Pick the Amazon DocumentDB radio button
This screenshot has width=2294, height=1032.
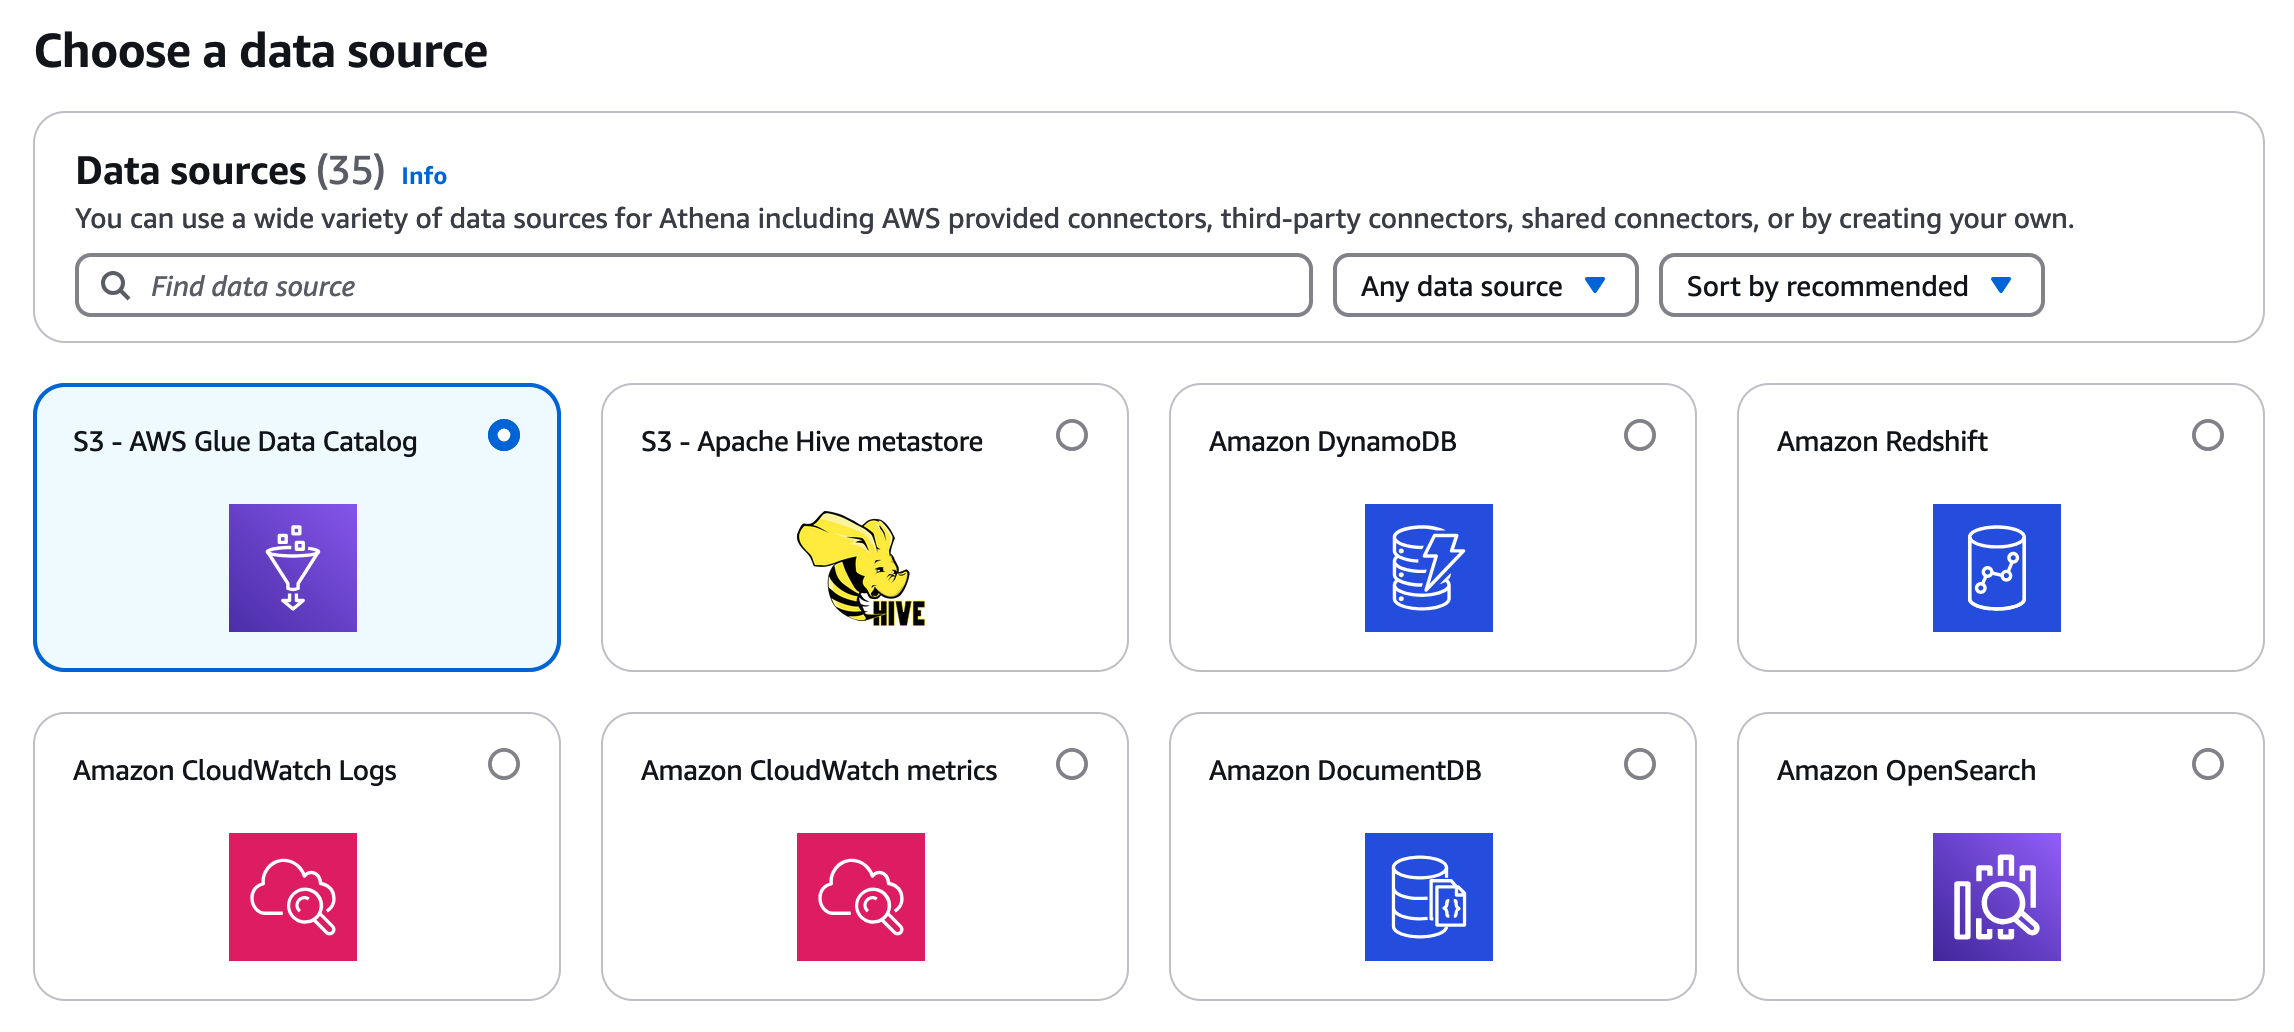click(x=1640, y=764)
